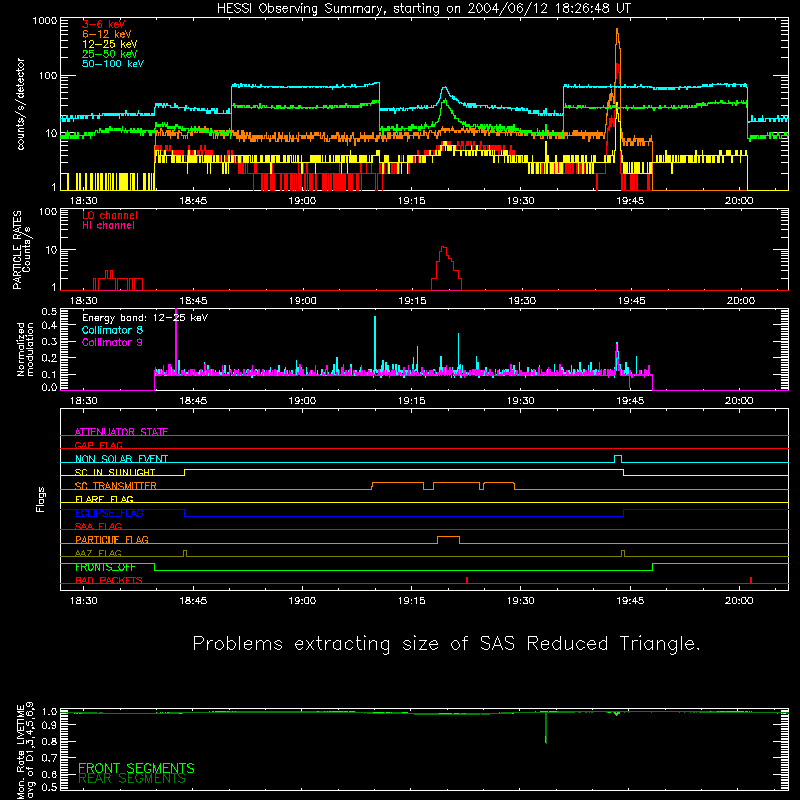Screen dimensions: 800x800
Task: Click the ATTENUATOR STATE flag label
Action: (121, 432)
